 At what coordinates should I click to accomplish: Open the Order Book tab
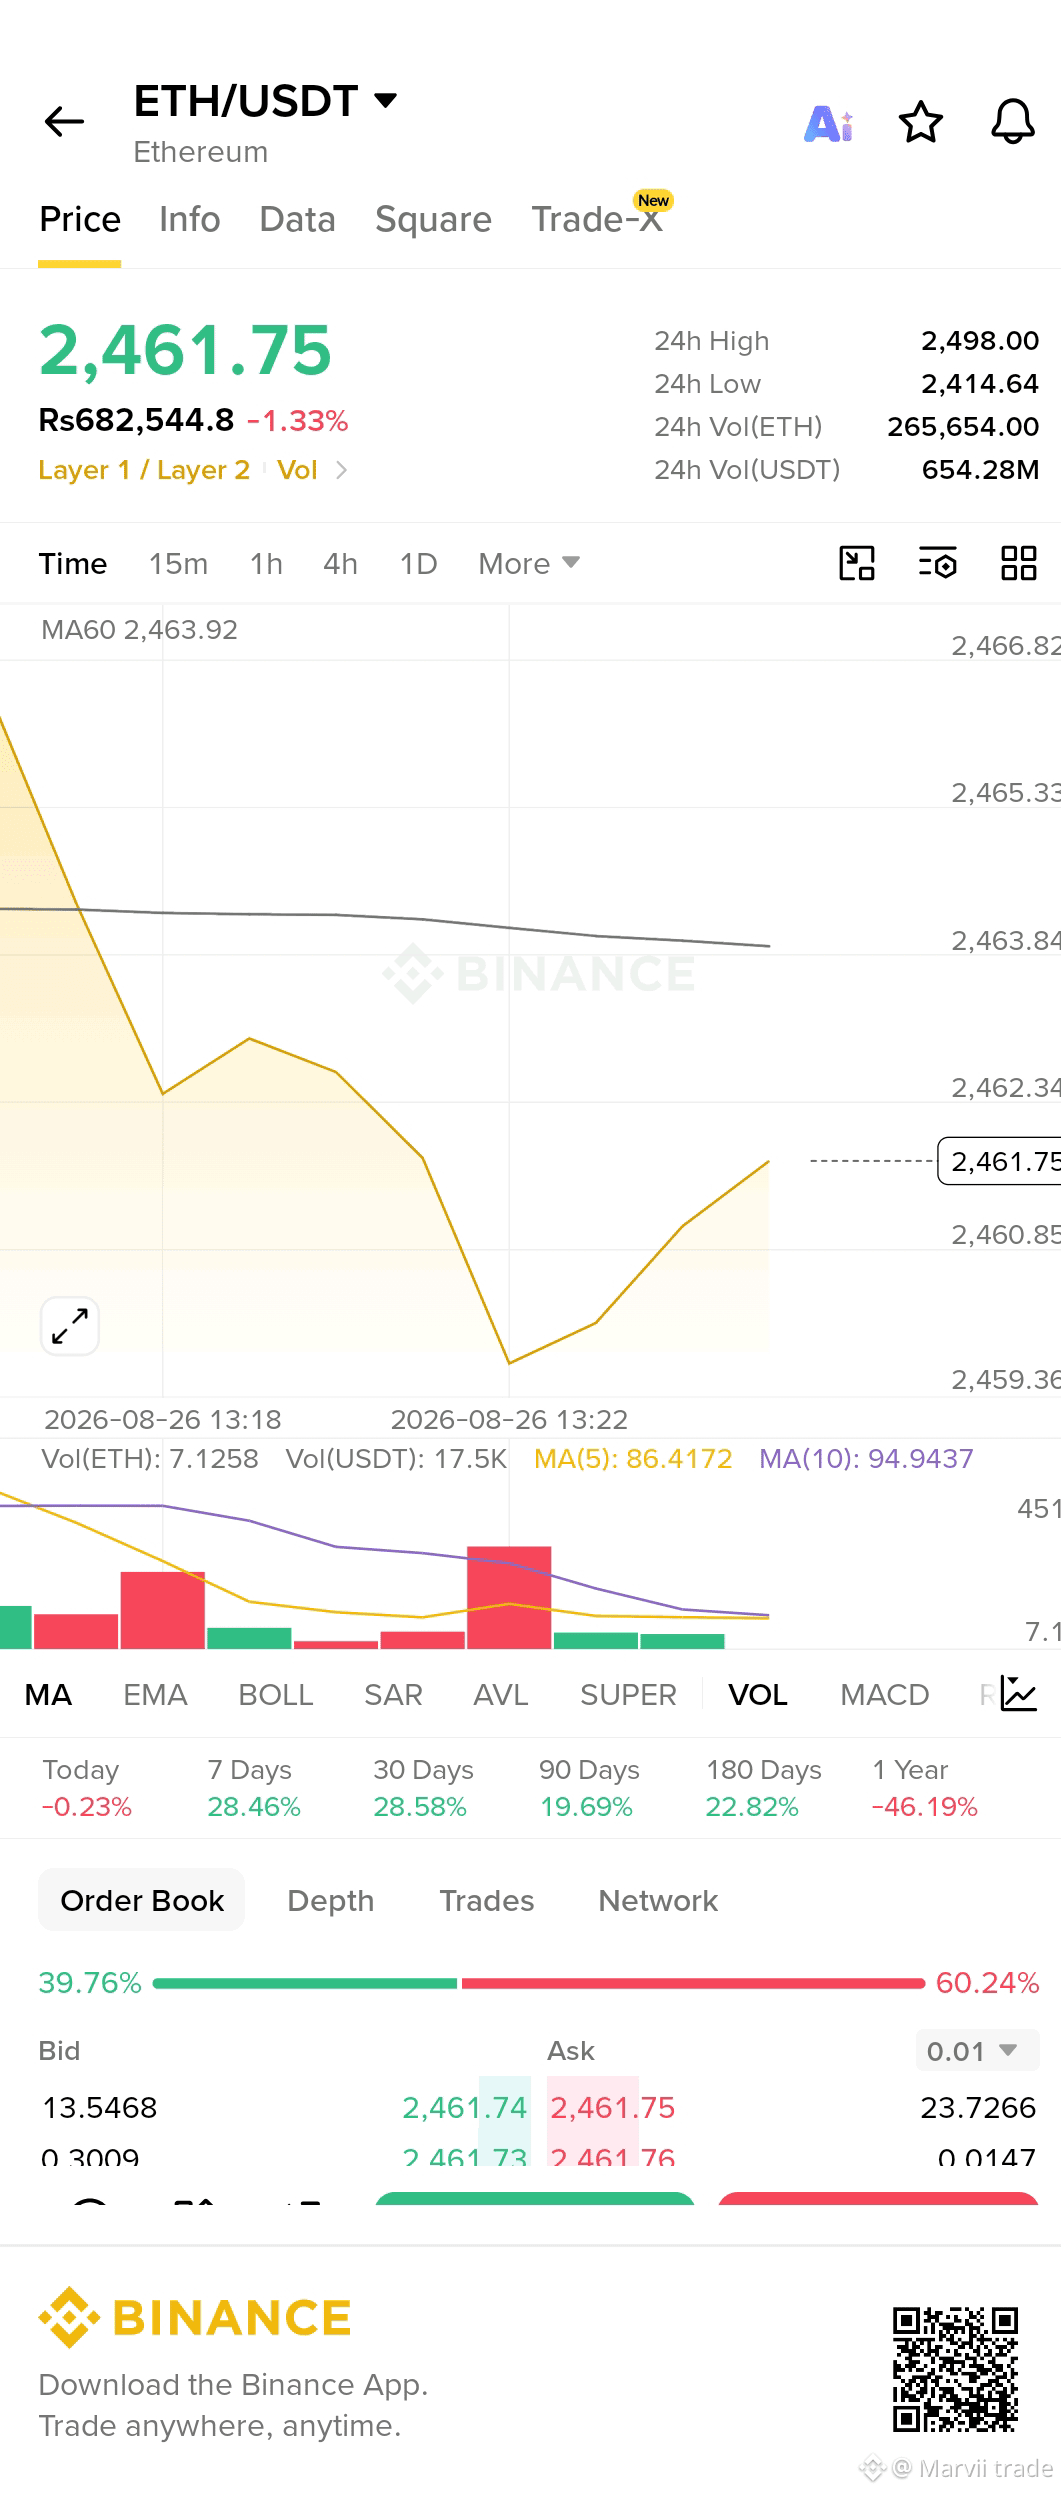point(142,1900)
